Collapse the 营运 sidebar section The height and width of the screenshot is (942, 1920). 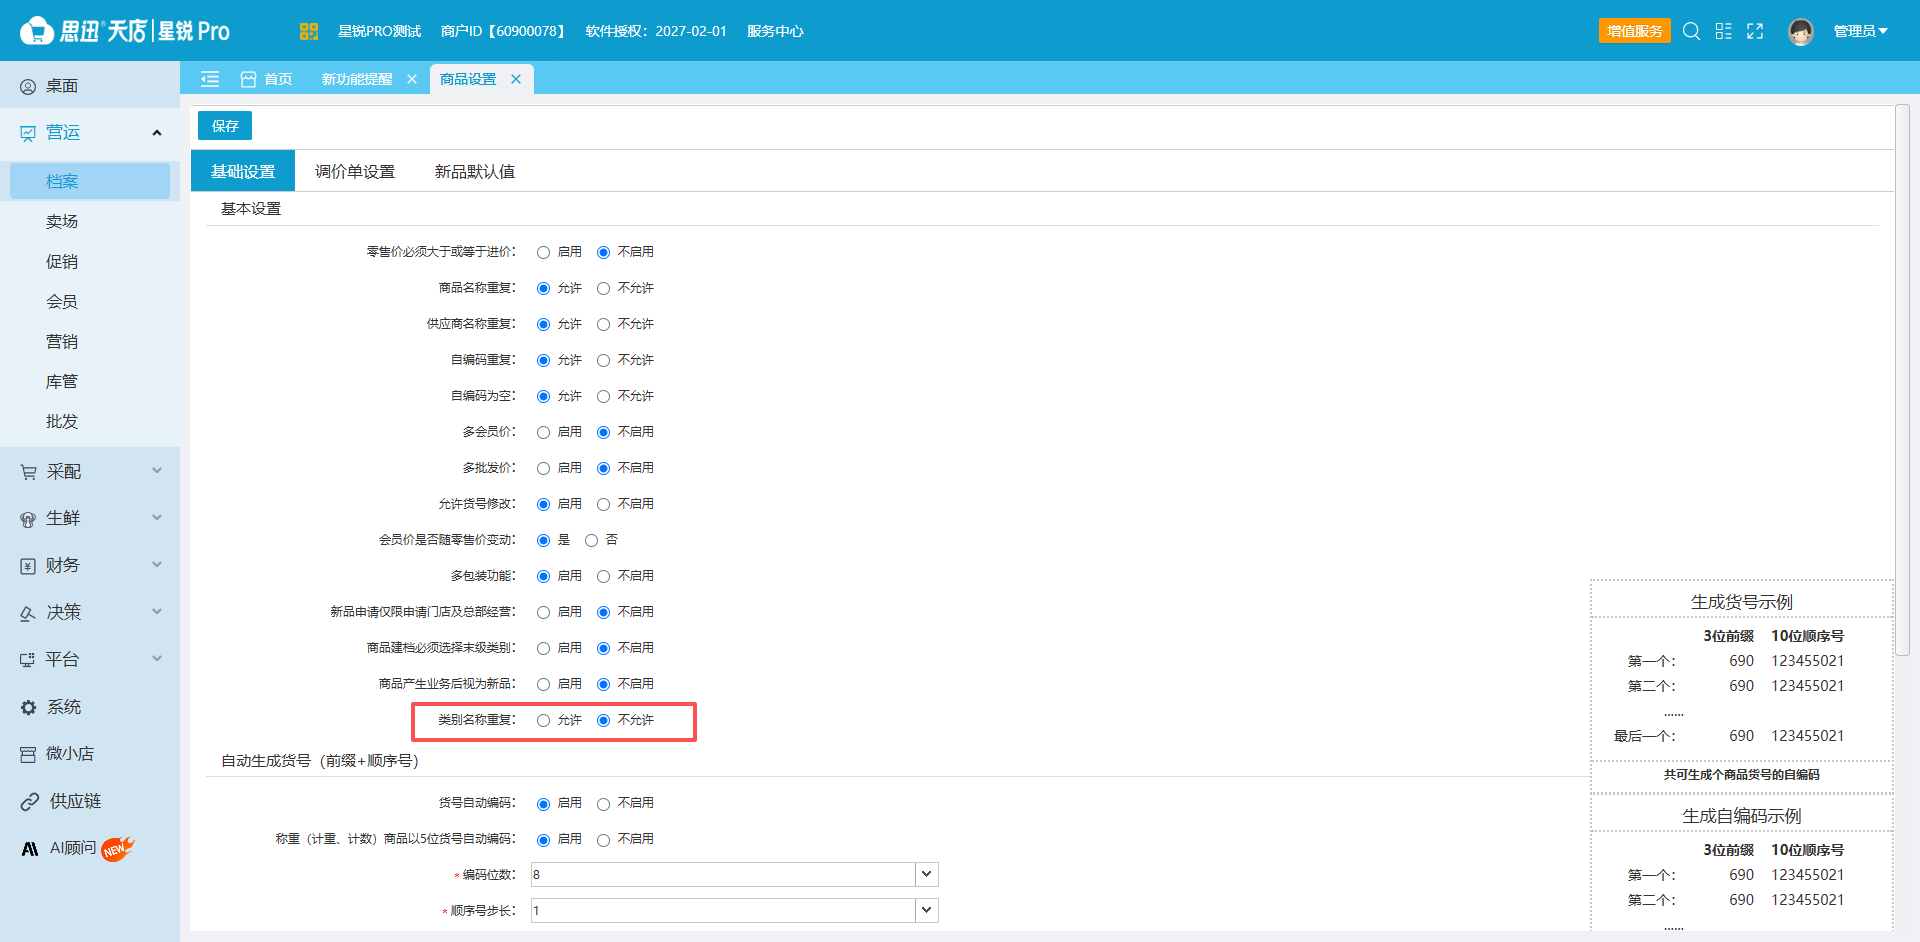click(157, 133)
